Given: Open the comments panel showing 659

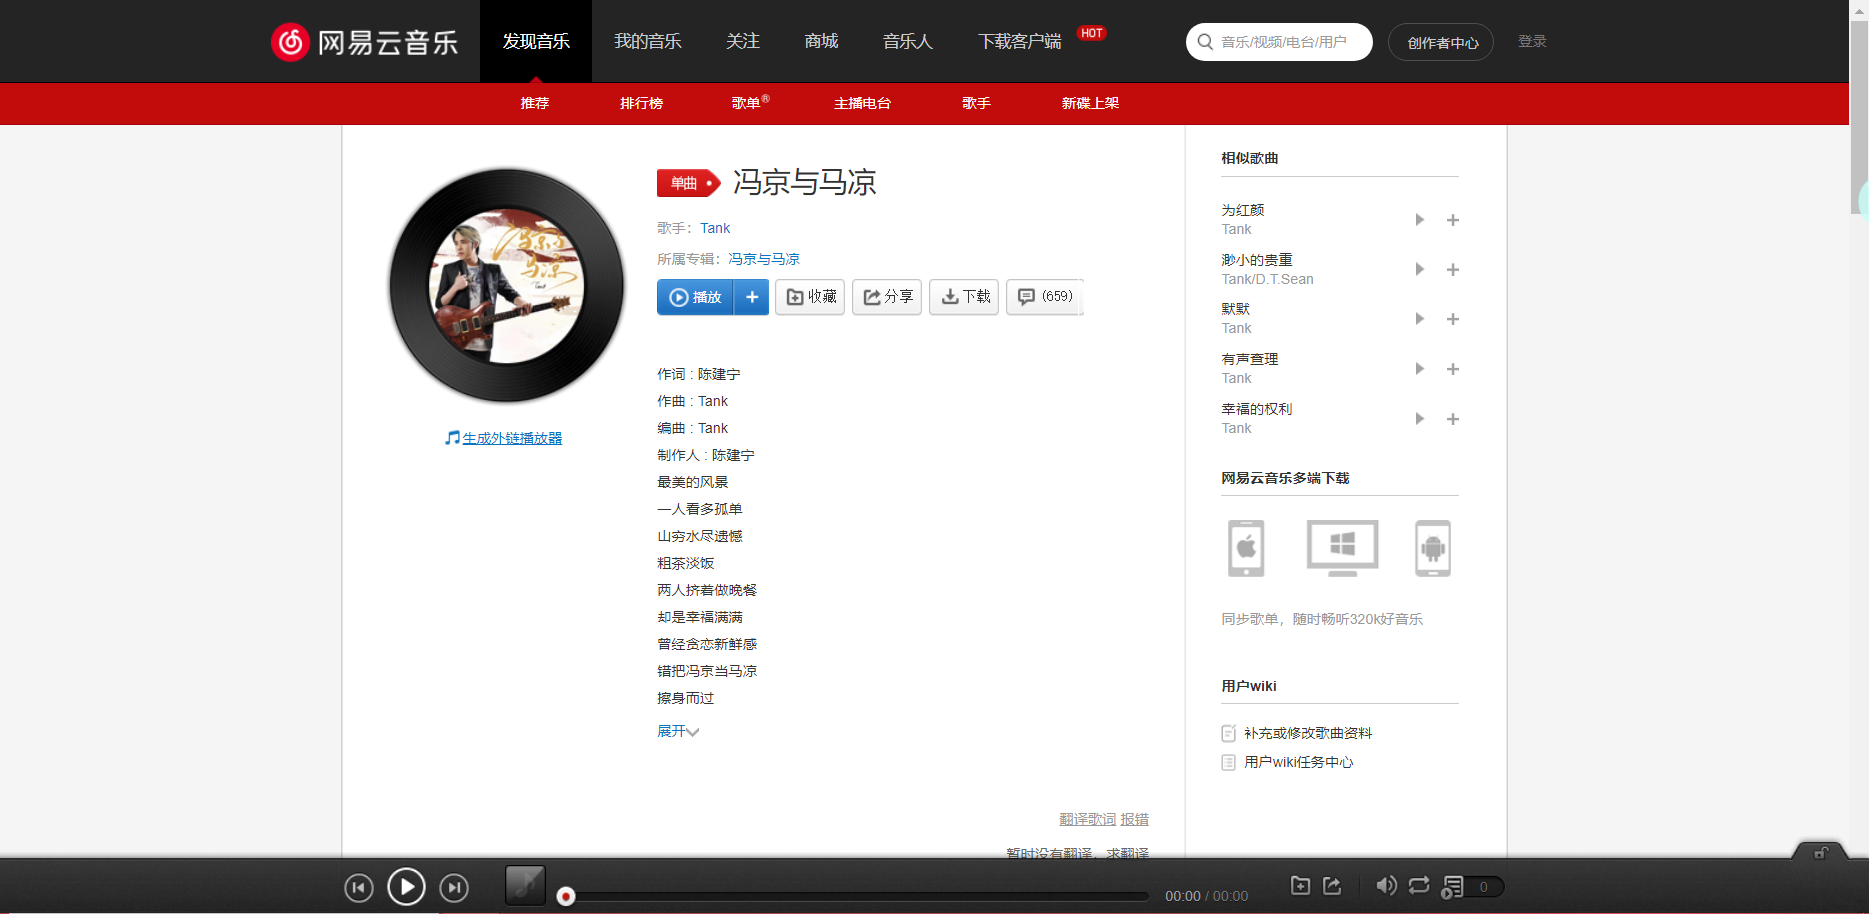Looking at the screenshot, I should [1044, 297].
